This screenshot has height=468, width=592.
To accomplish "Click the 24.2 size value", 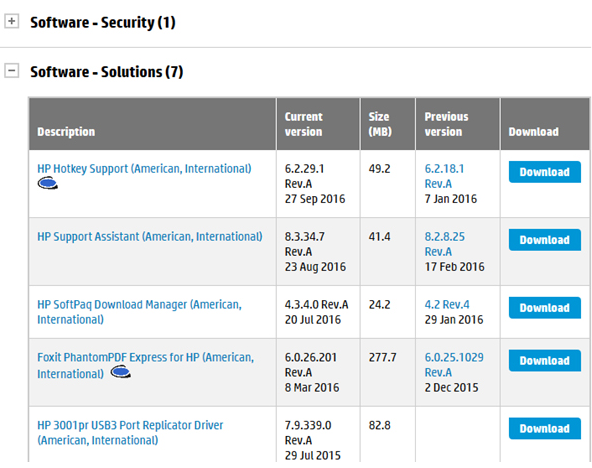I will 379,305.
